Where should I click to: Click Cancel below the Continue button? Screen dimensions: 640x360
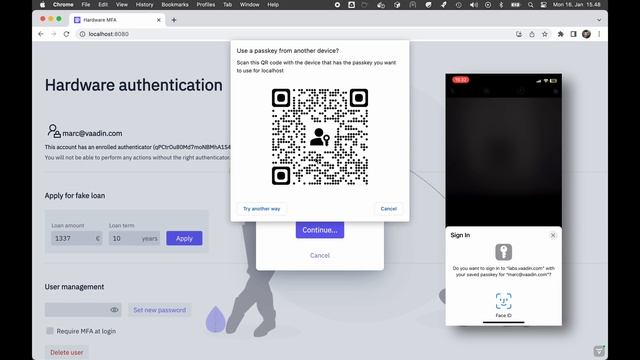pyautogui.click(x=320, y=256)
